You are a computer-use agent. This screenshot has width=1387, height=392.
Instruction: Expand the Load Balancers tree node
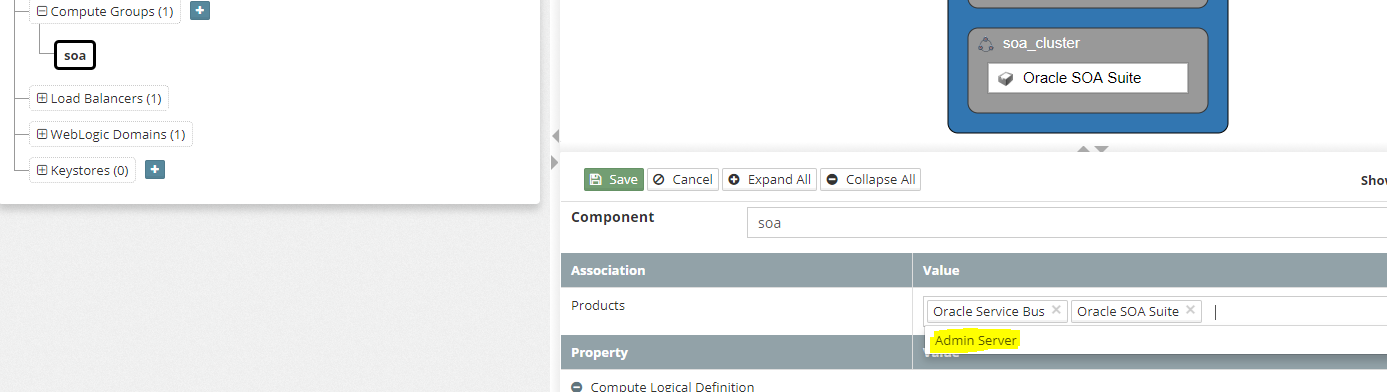[x=42, y=98]
